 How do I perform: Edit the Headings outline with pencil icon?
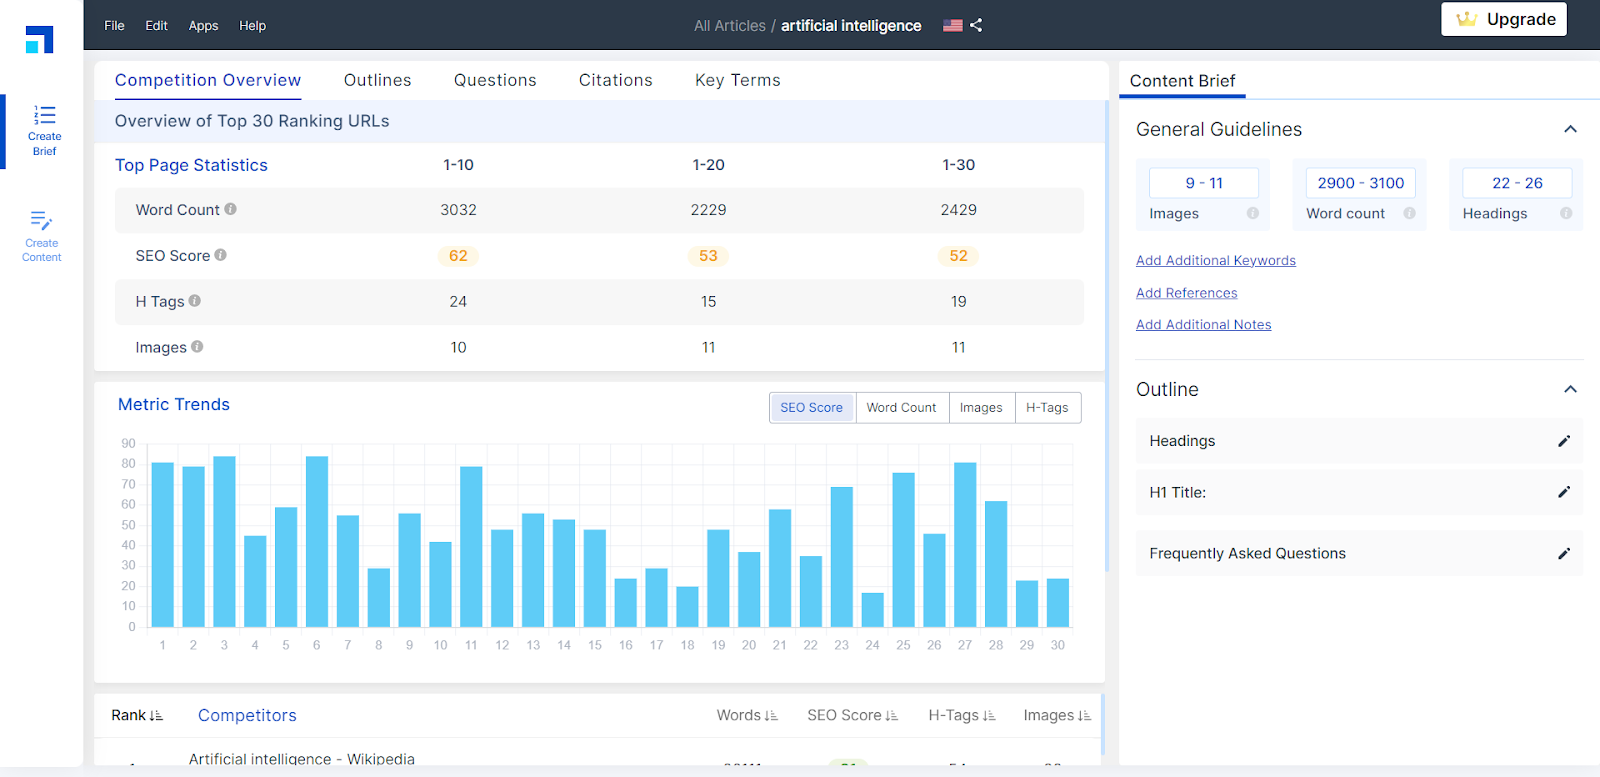click(1564, 441)
